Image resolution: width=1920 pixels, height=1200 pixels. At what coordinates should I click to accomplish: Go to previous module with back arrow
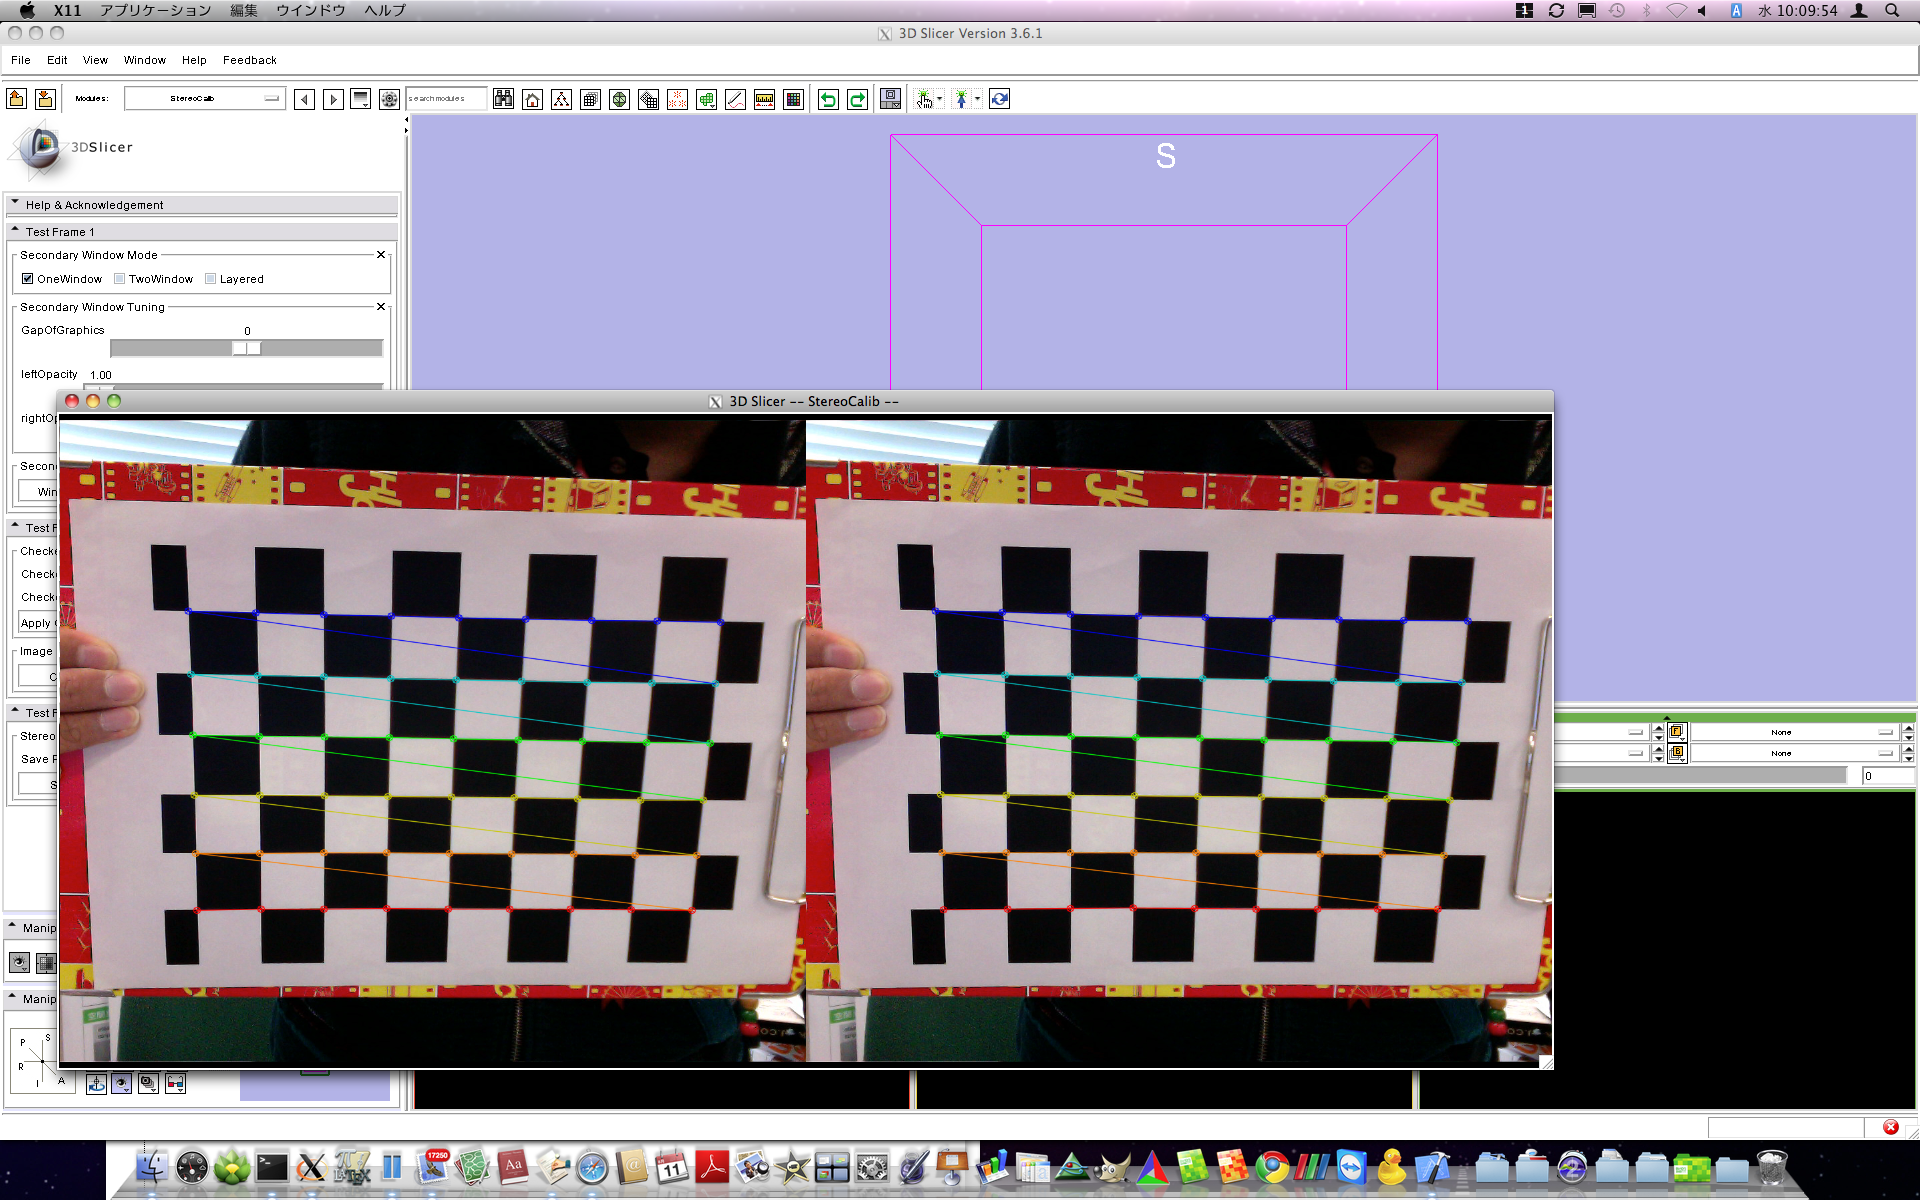click(x=305, y=99)
